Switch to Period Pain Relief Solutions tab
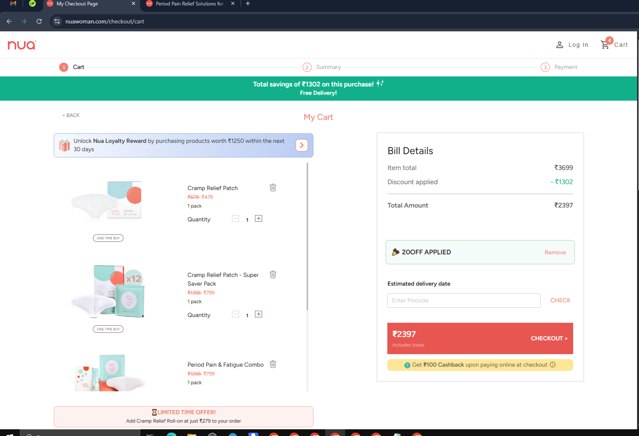Viewport: 639px width, 436px height. click(x=189, y=4)
